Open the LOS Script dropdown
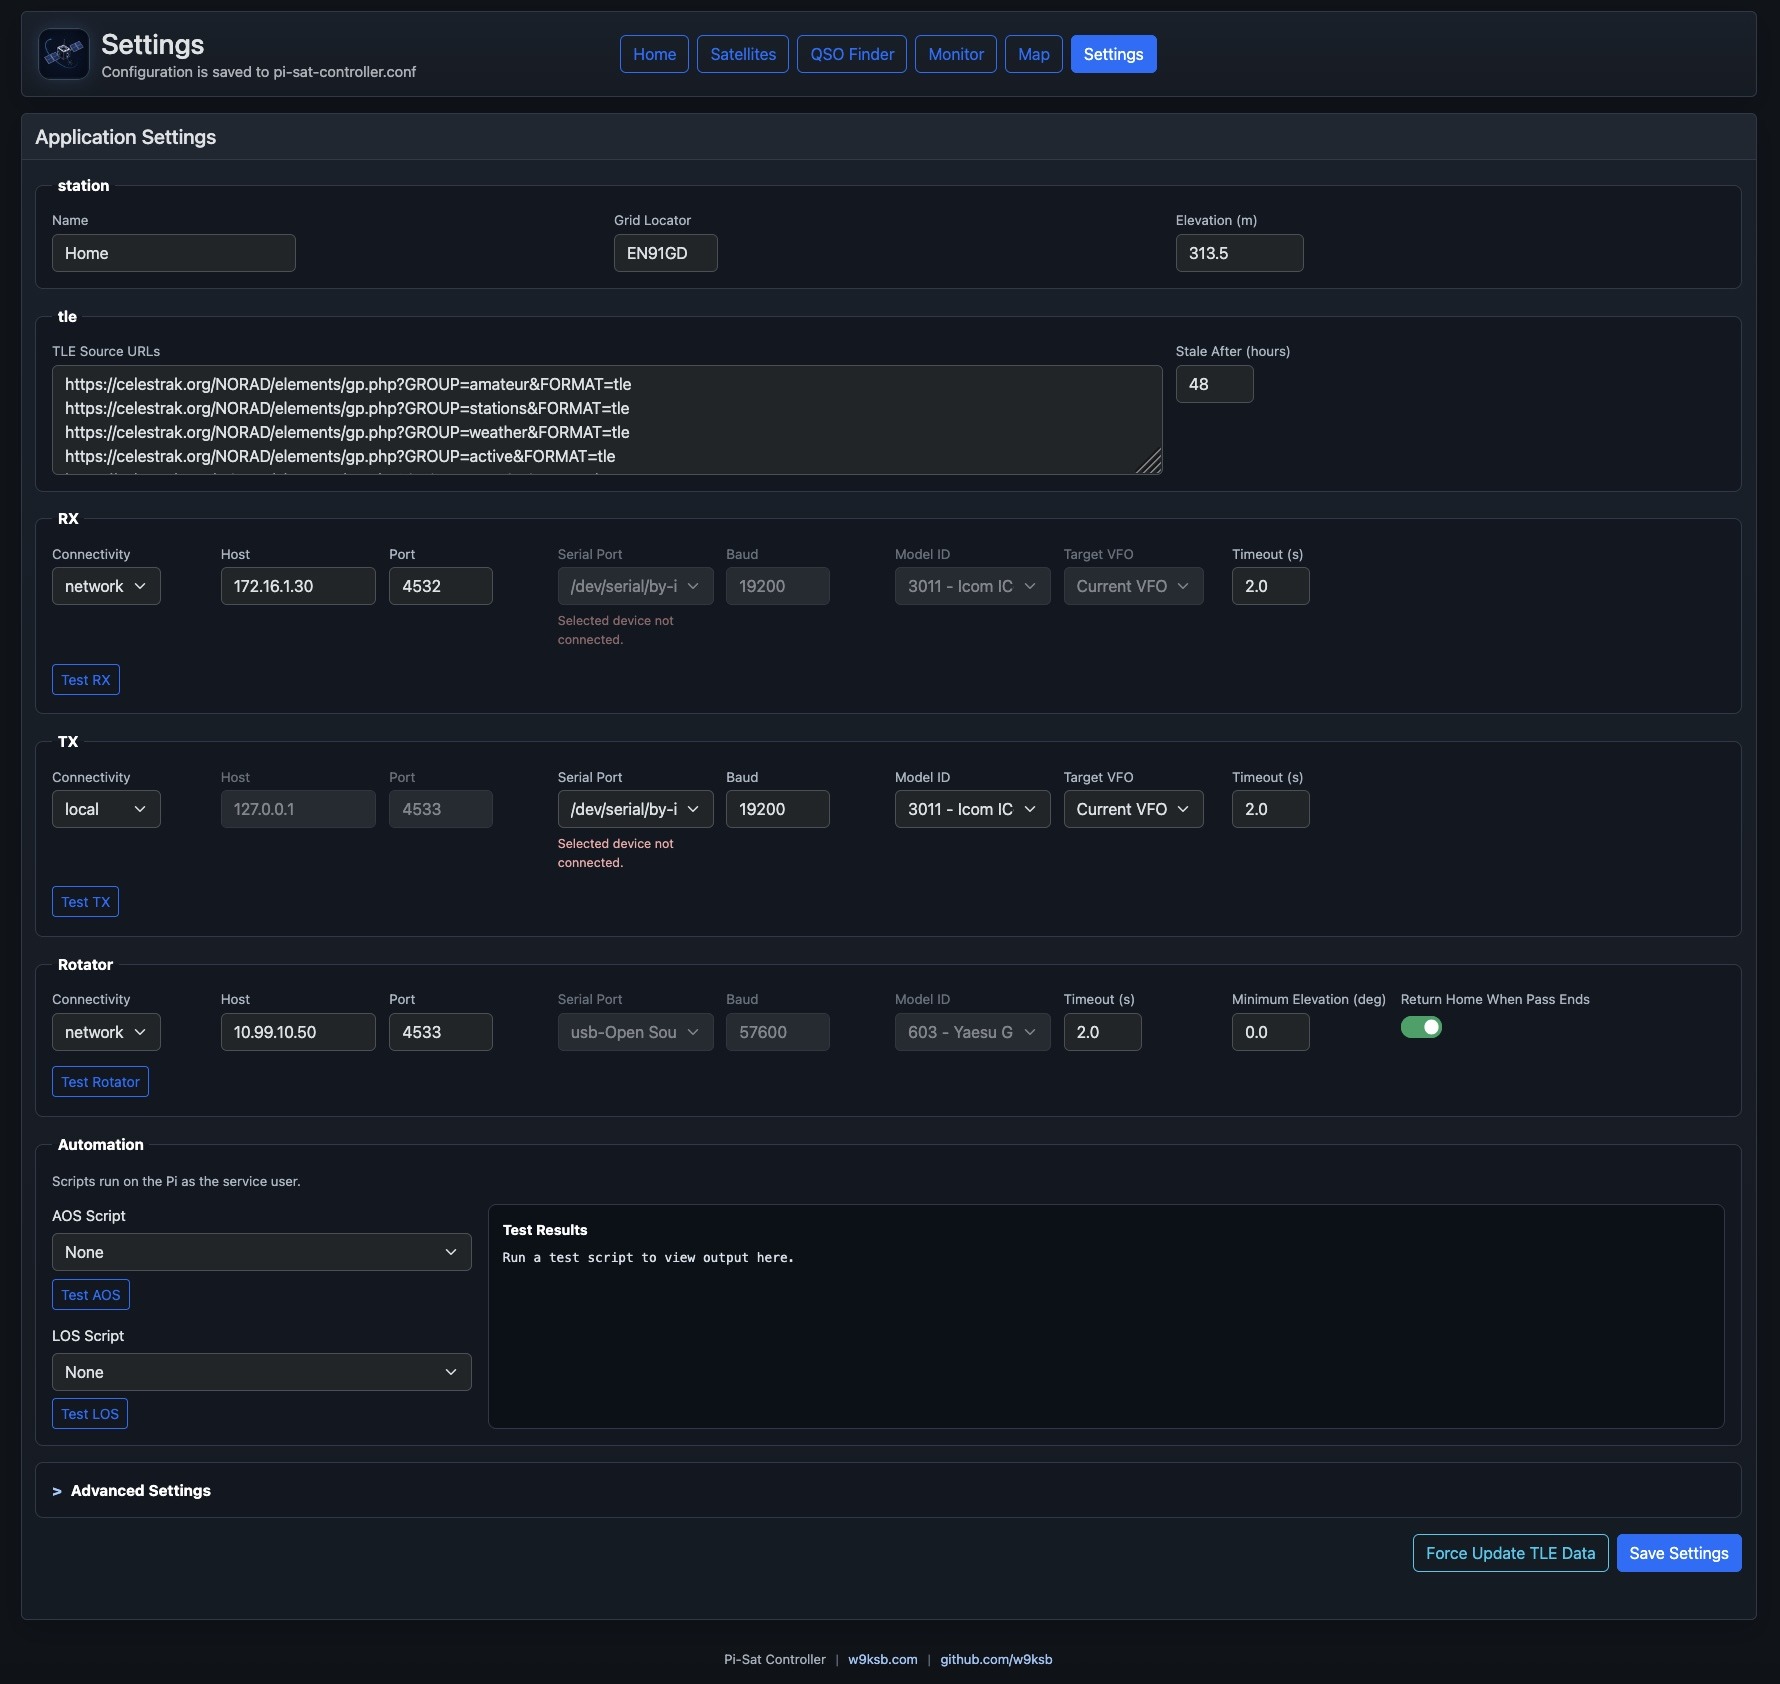This screenshot has height=1684, width=1780. click(x=261, y=1372)
